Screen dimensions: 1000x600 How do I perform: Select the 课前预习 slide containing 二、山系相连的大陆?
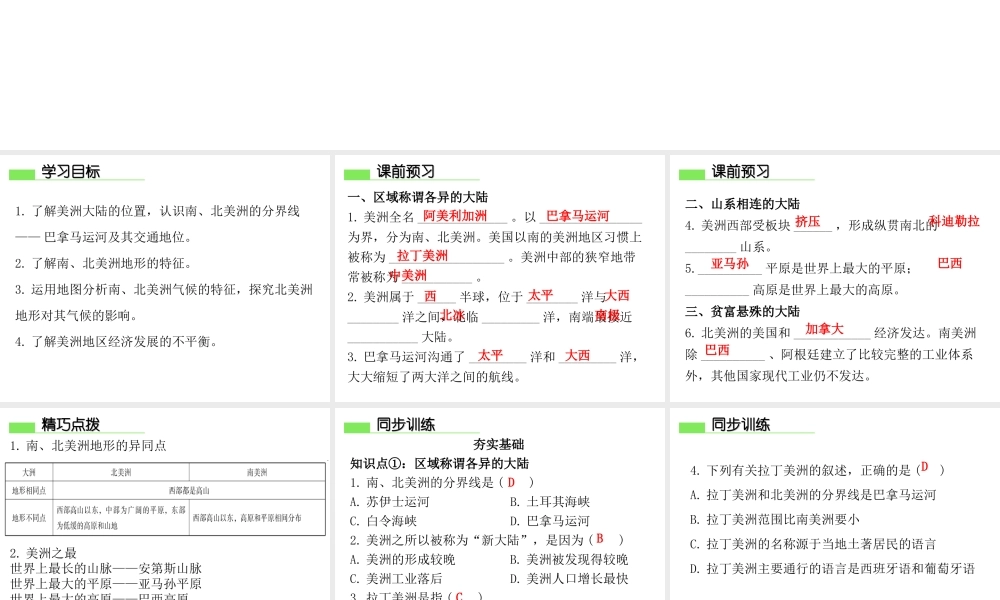[835, 278]
